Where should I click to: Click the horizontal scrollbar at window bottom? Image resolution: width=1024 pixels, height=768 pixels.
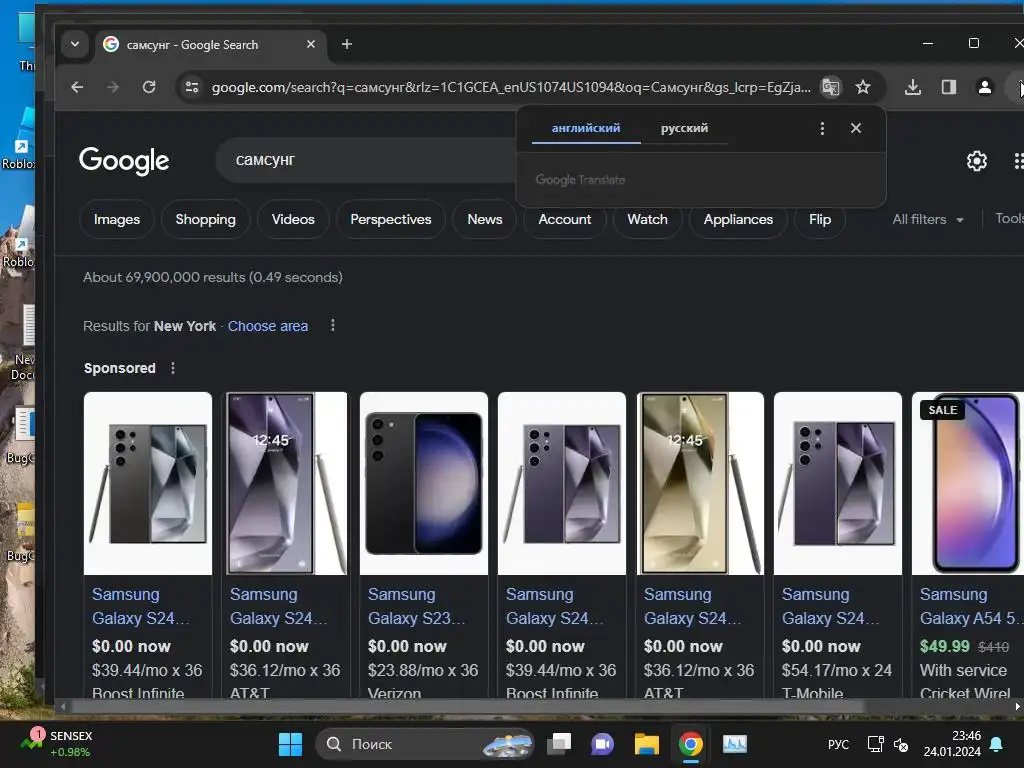click(468, 707)
